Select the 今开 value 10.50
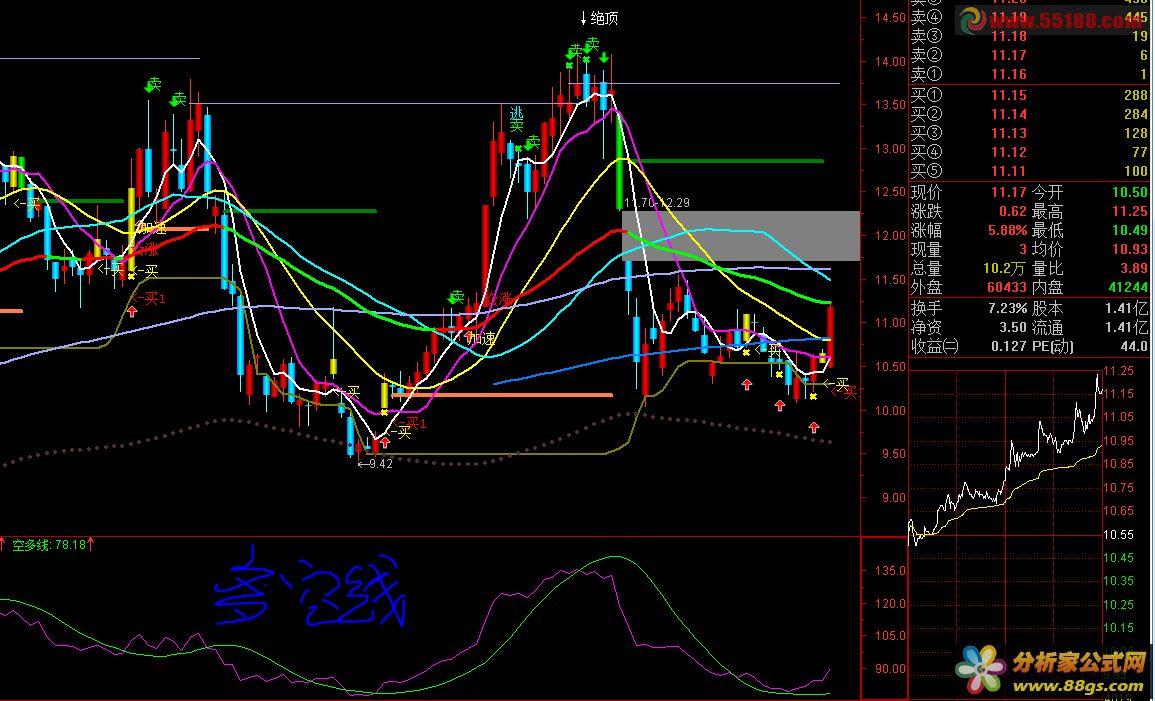Screen dimensions: 1155x701 point(1130,193)
